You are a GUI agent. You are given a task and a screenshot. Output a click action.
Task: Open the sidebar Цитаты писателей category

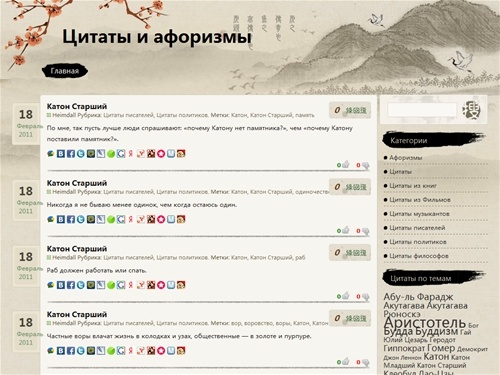click(x=417, y=228)
